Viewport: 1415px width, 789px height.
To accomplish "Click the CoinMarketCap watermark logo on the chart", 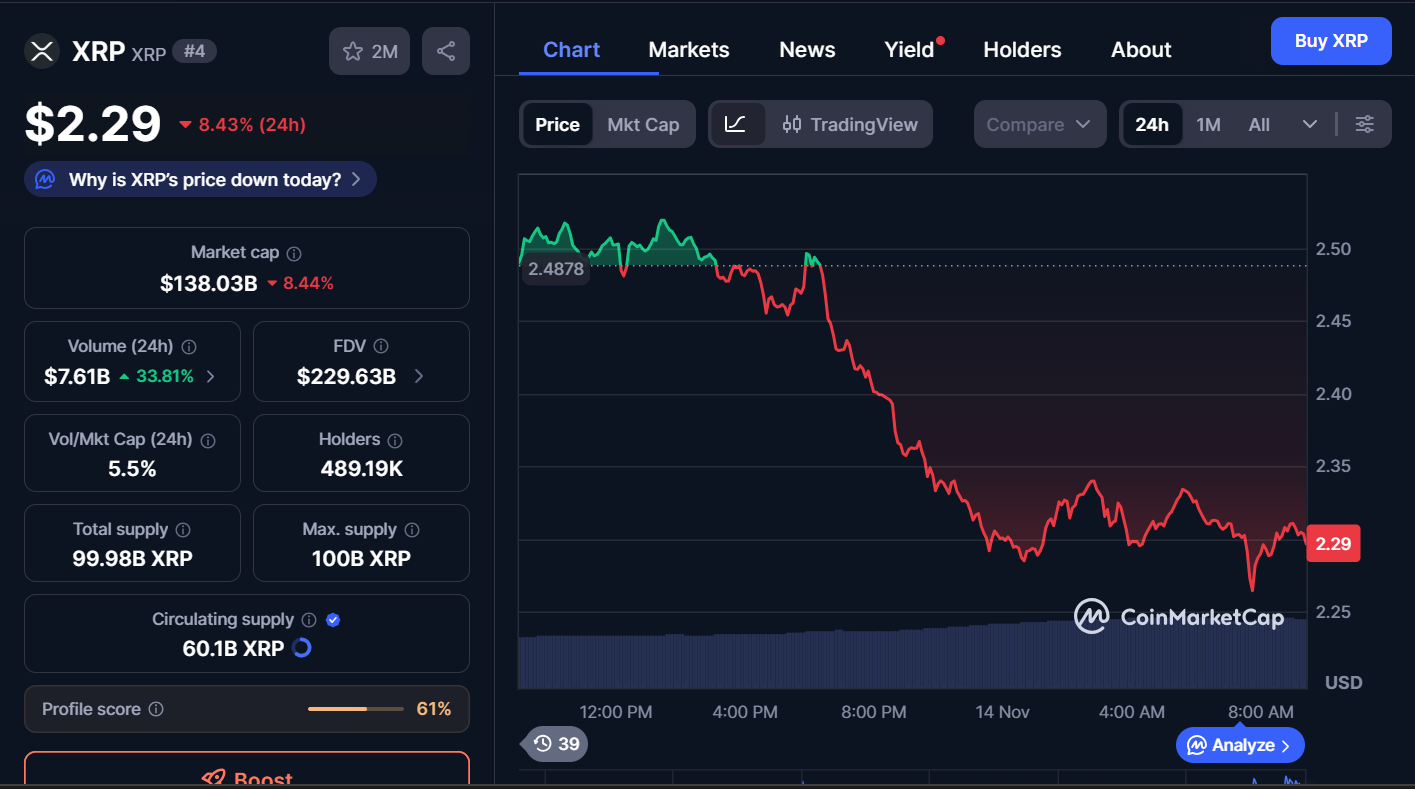I will point(1180,616).
